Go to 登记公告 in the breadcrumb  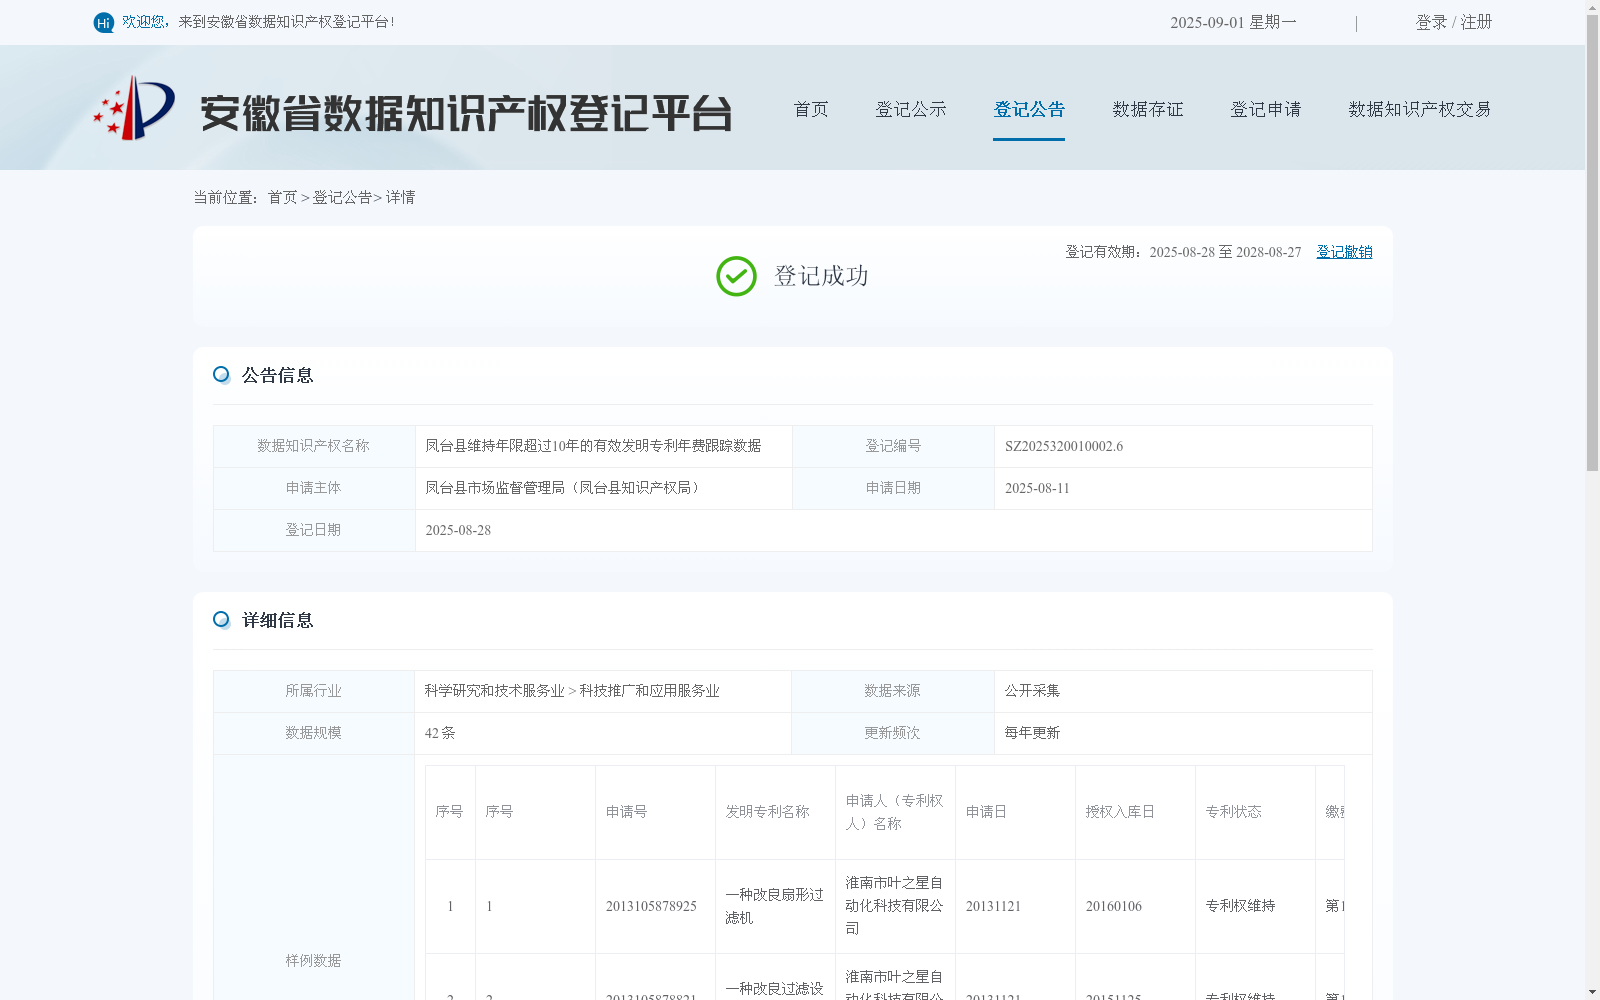click(342, 197)
